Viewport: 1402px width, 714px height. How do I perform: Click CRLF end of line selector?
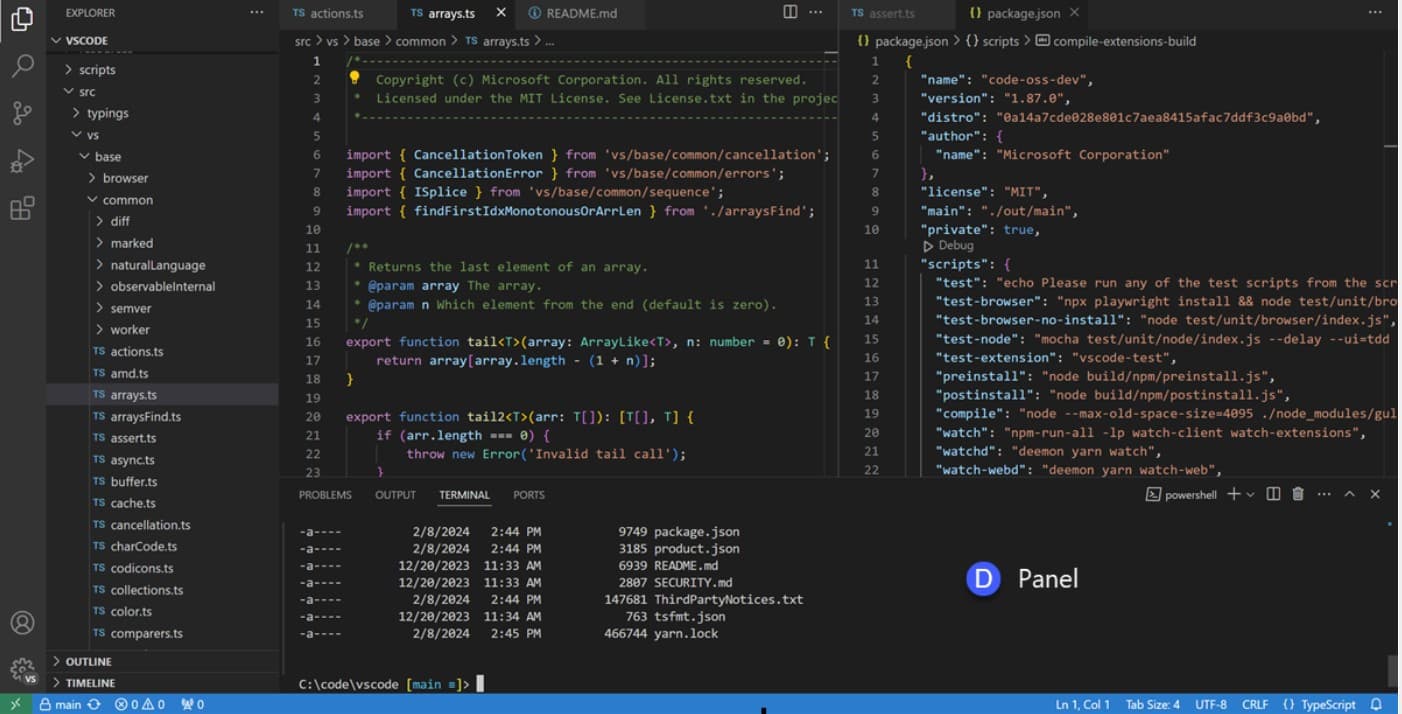click(x=1255, y=704)
